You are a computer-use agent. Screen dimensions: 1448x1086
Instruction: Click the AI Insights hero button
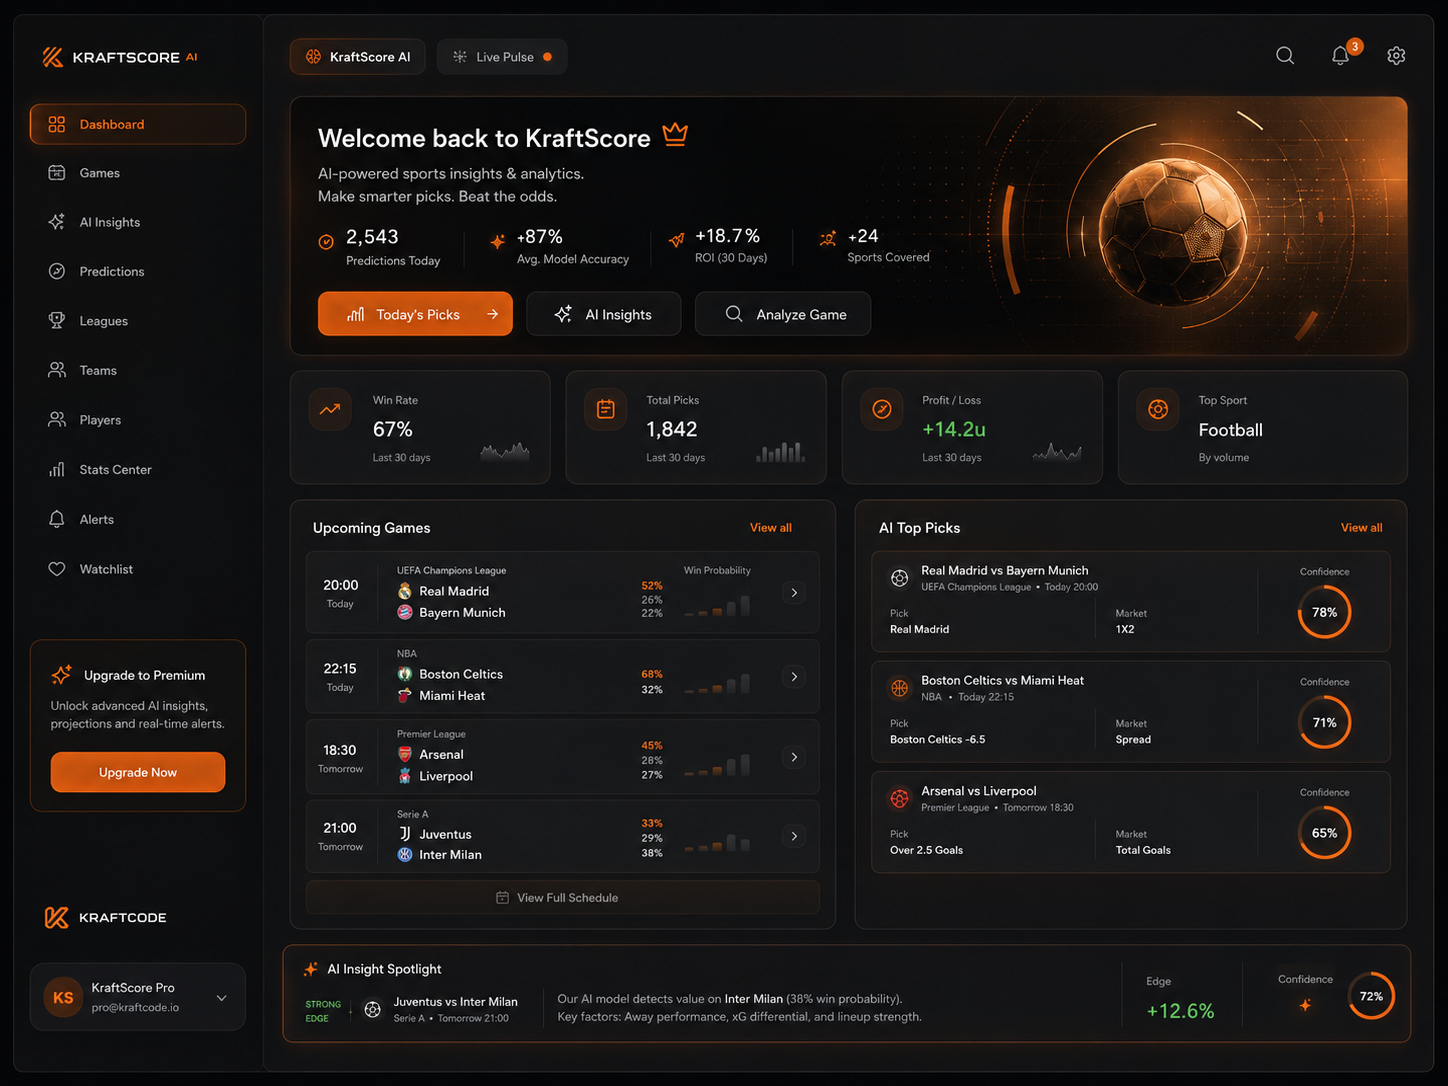point(604,314)
